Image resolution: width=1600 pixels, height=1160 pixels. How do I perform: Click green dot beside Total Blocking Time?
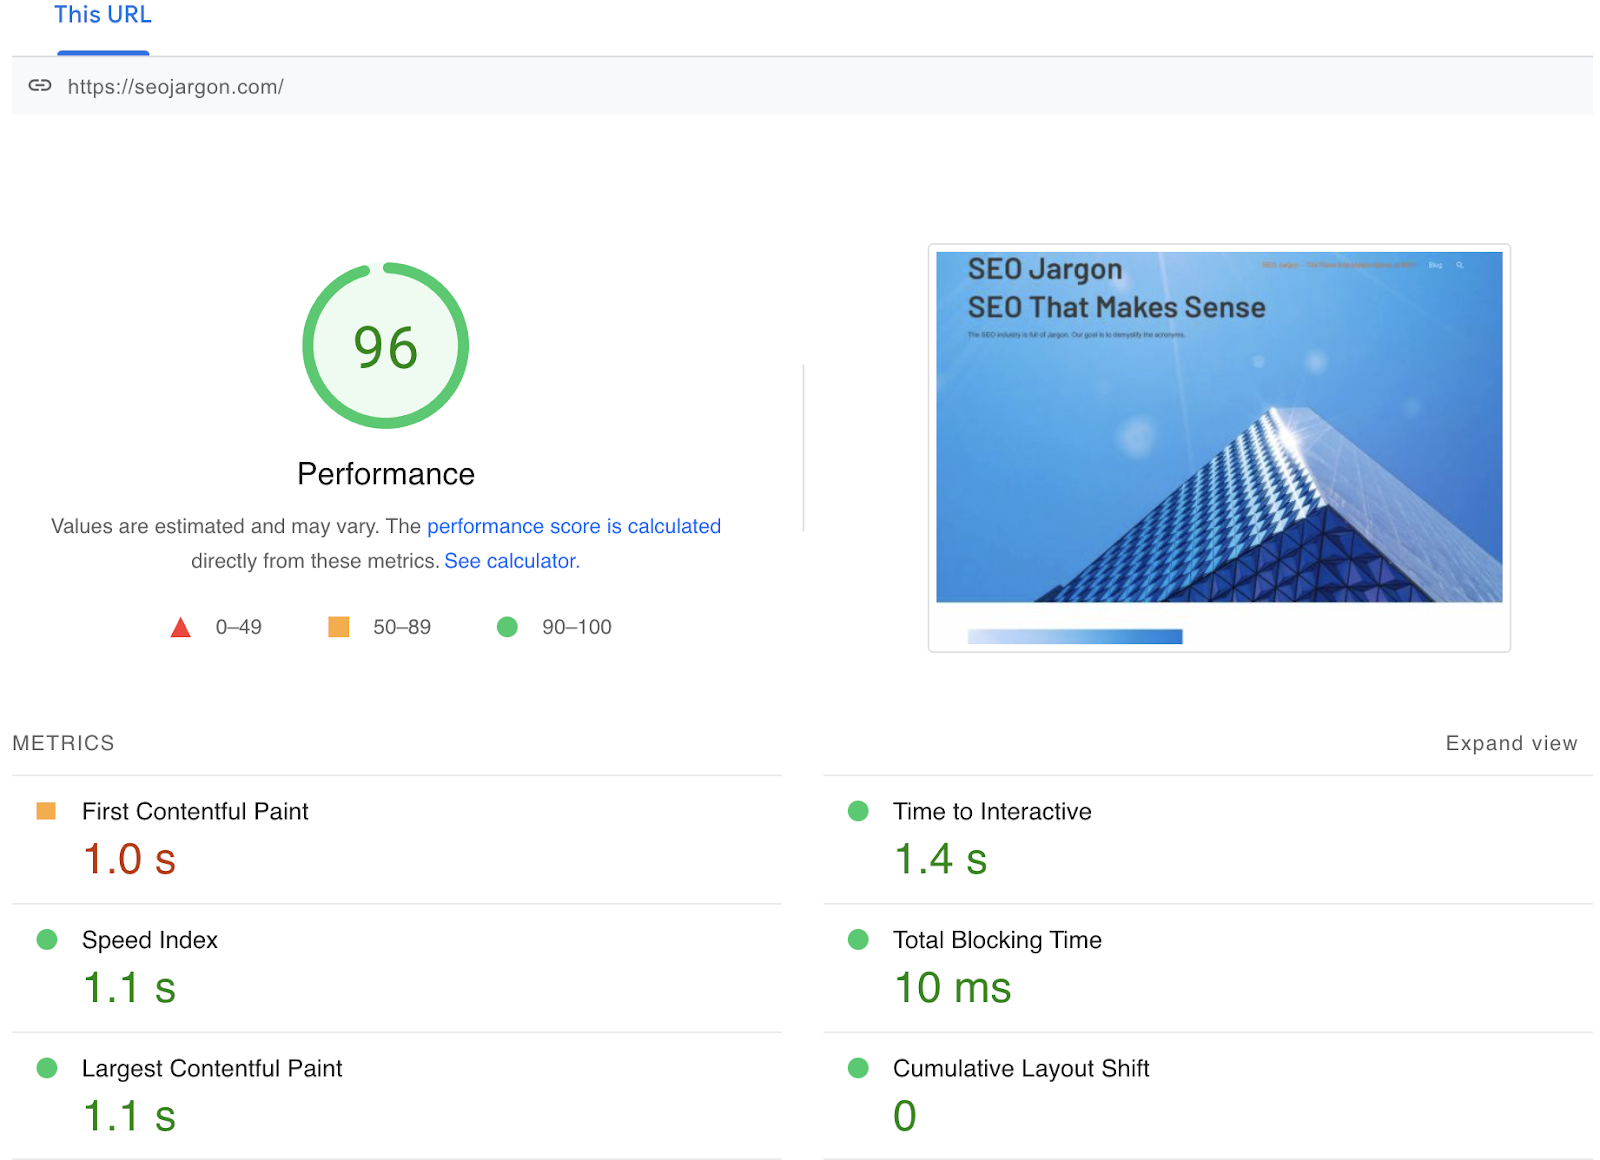[858, 940]
